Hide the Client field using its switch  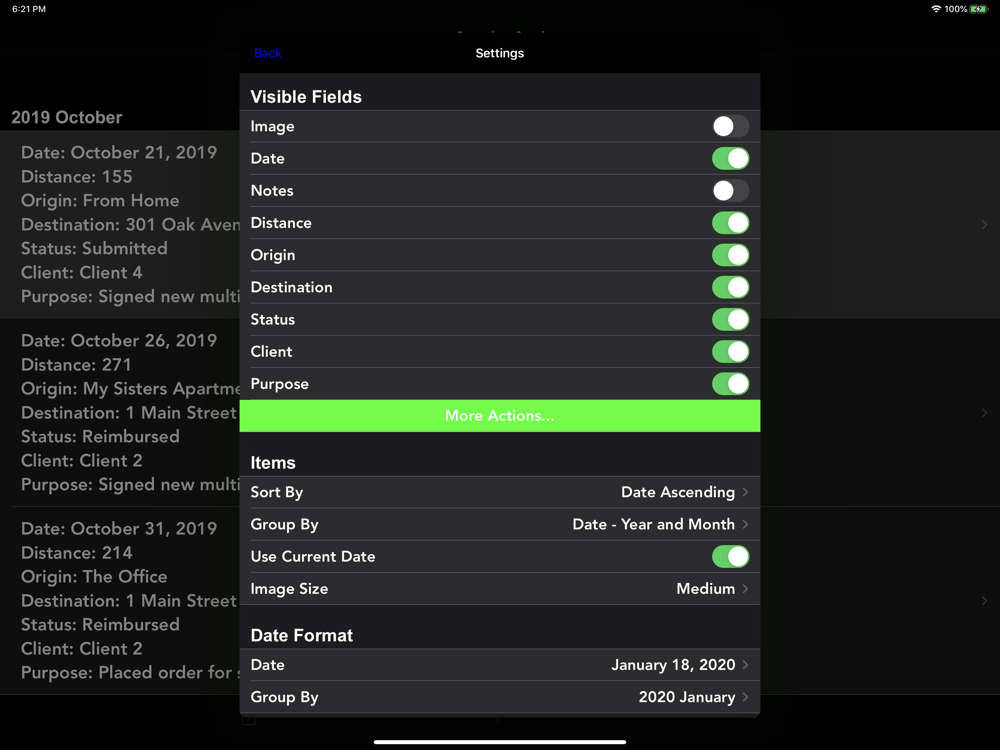click(x=730, y=351)
